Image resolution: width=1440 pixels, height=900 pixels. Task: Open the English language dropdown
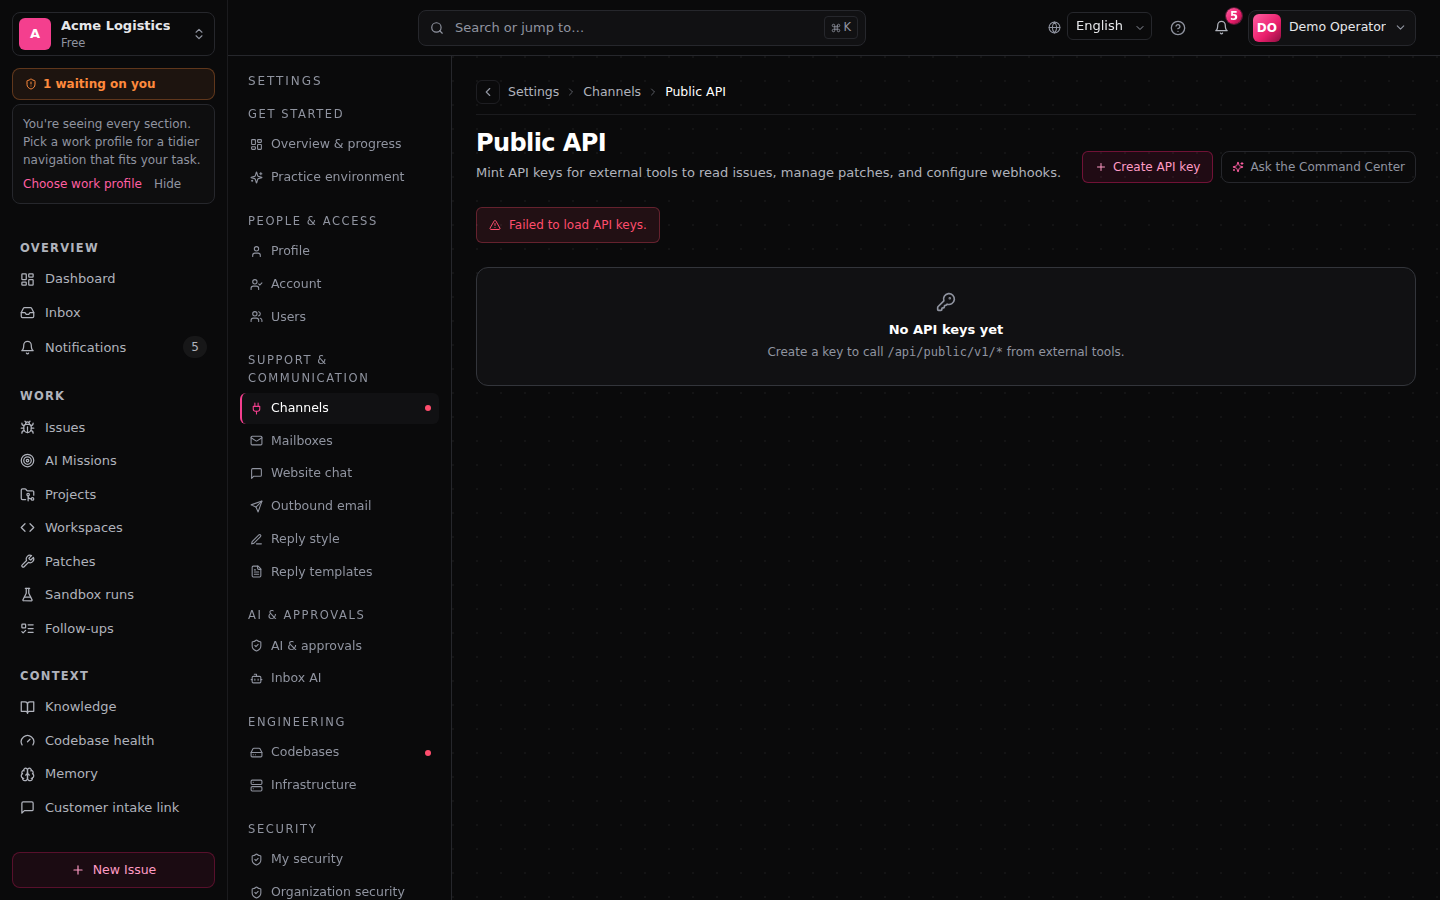coord(1109,27)
